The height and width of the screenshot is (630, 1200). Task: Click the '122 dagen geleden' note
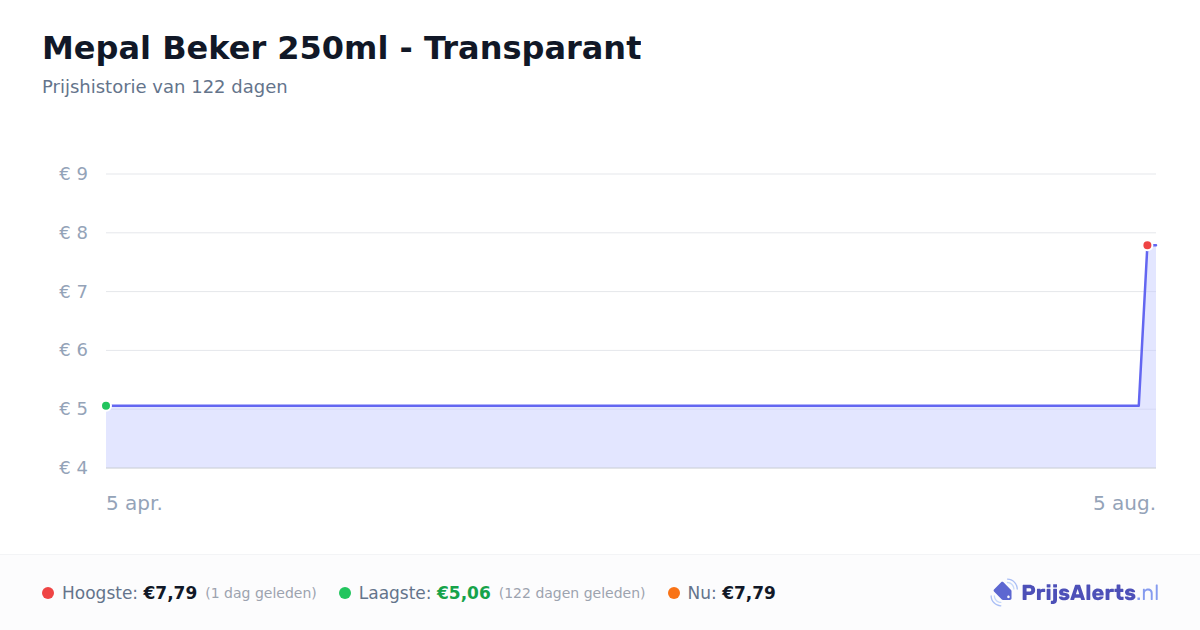point(572,593)
